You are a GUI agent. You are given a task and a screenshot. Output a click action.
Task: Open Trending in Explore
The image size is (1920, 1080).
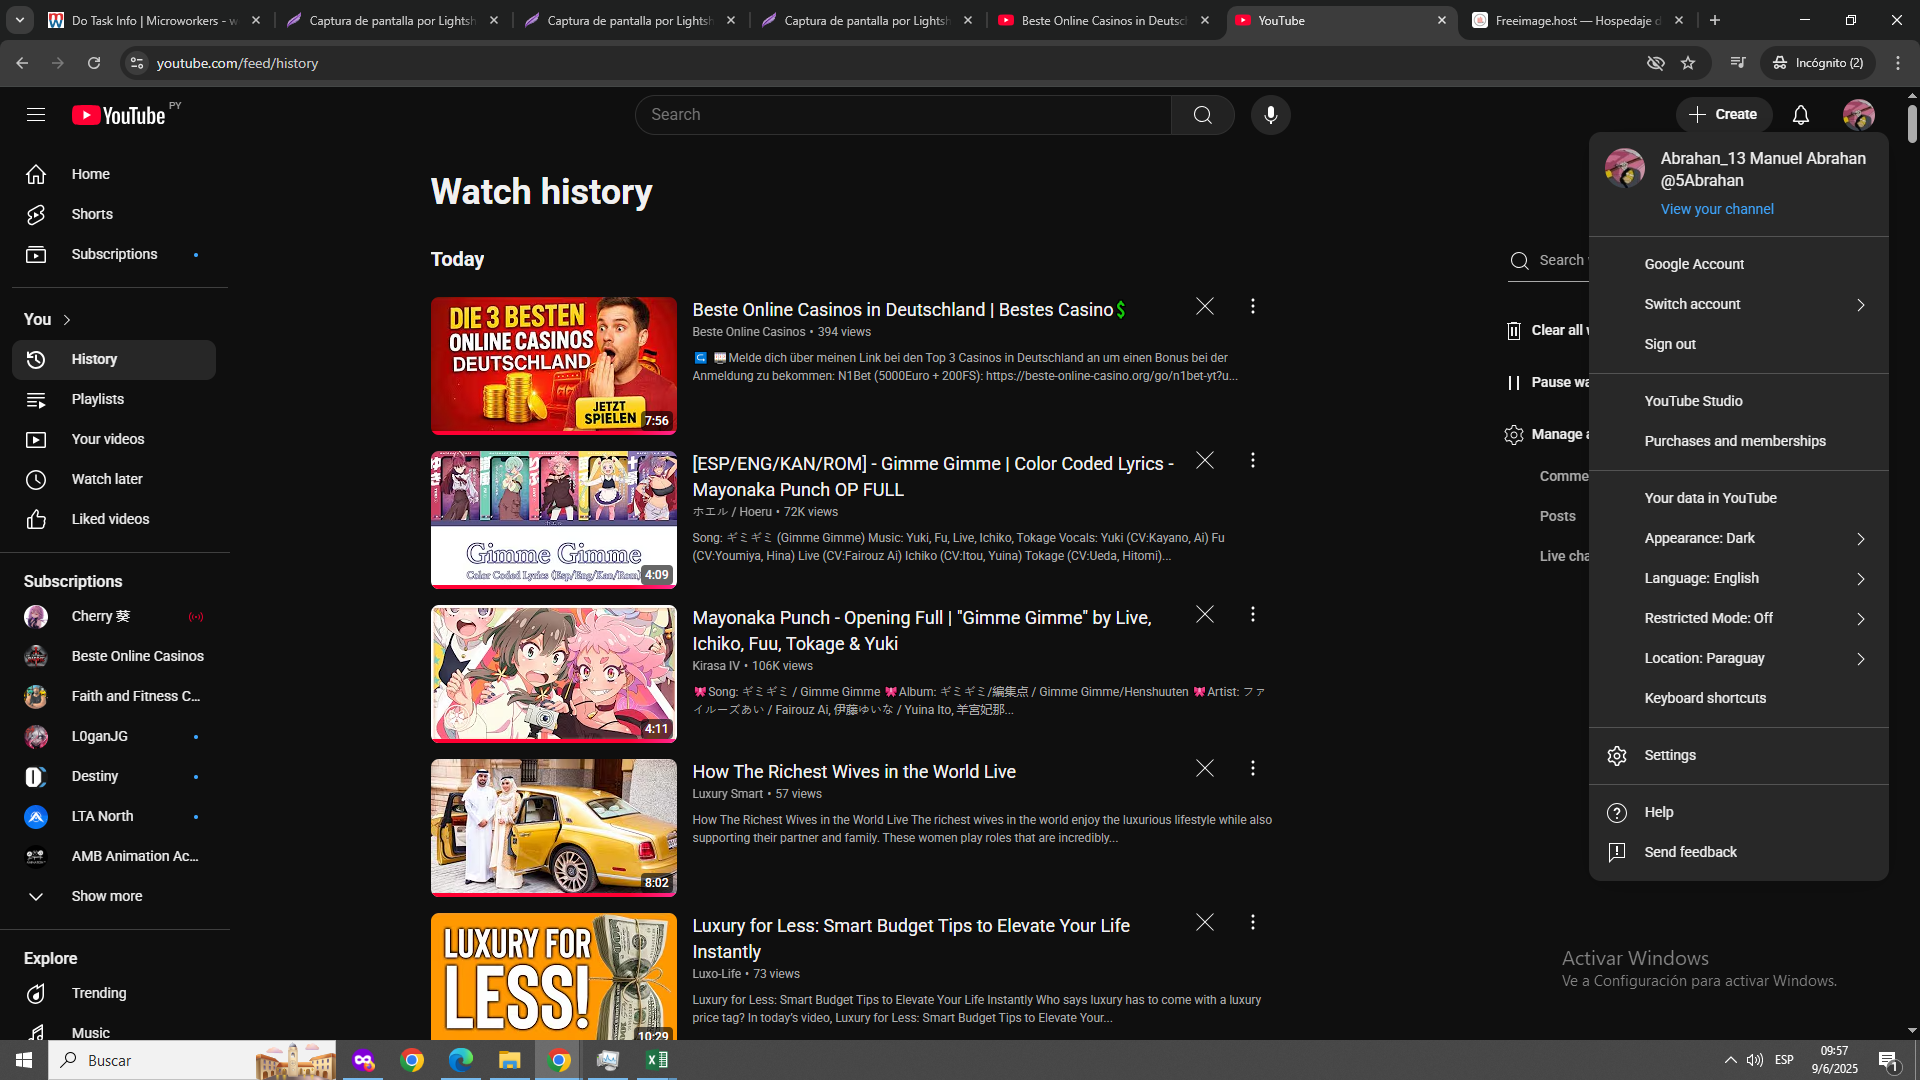click(114, 994)
